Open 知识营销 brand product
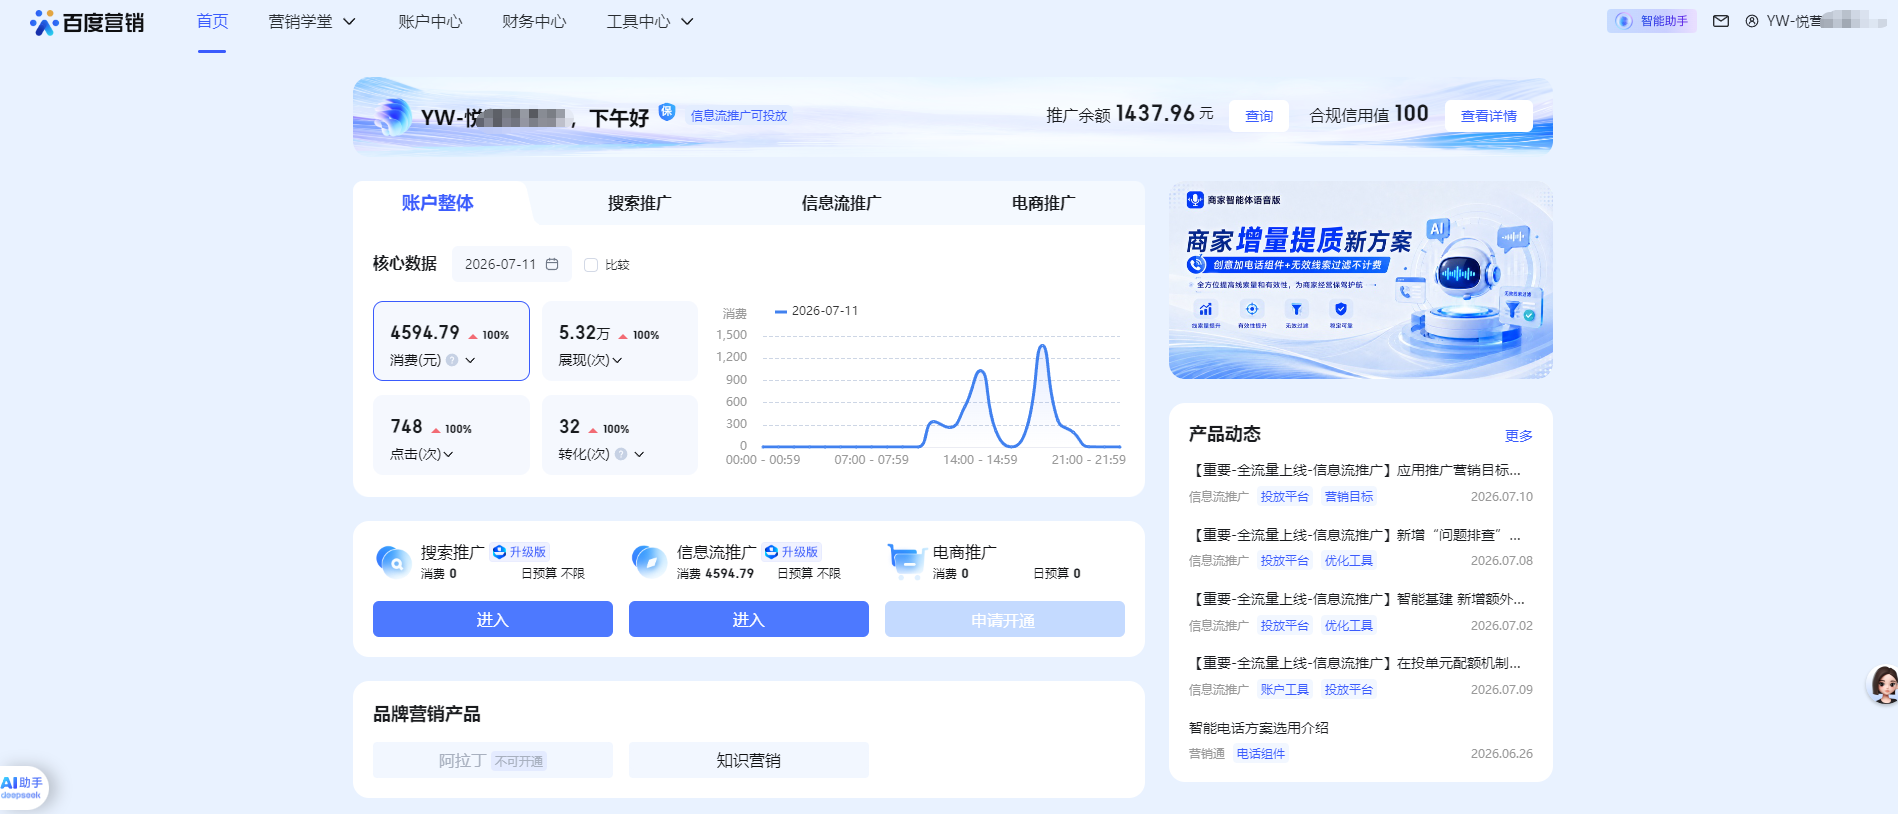 [x=749, y=760]
